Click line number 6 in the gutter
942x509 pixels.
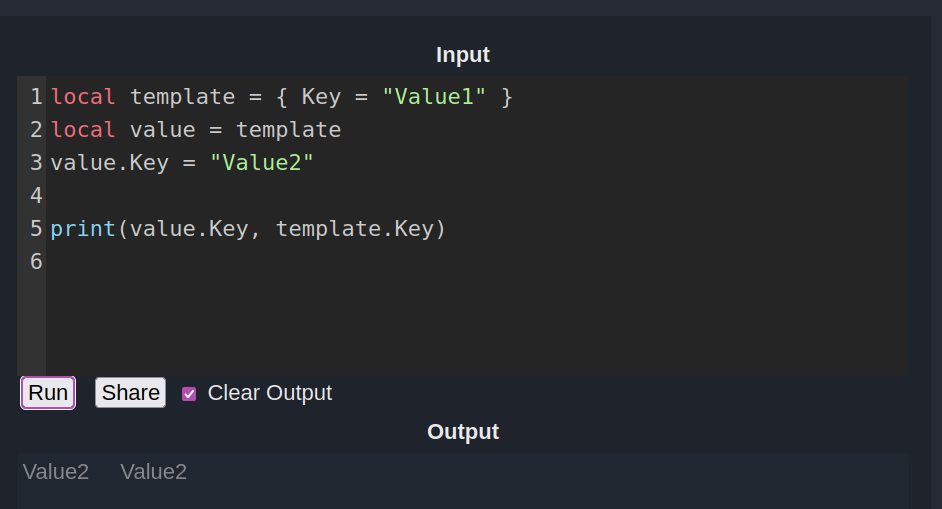[x=37, y=262]
